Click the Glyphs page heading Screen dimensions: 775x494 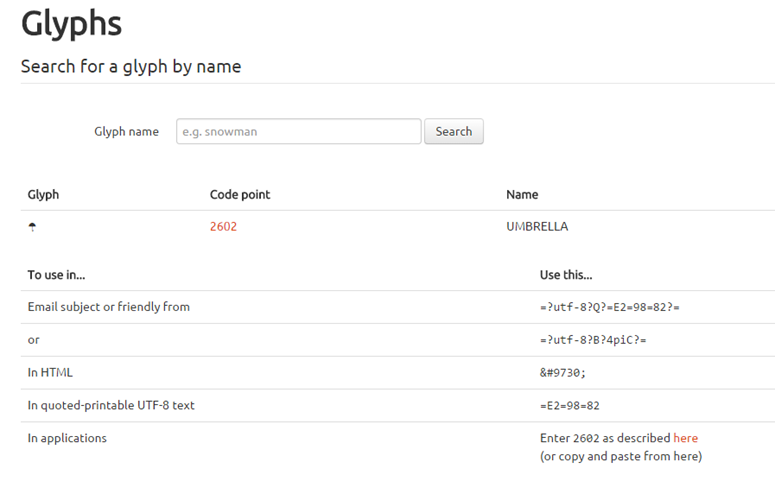72,24
